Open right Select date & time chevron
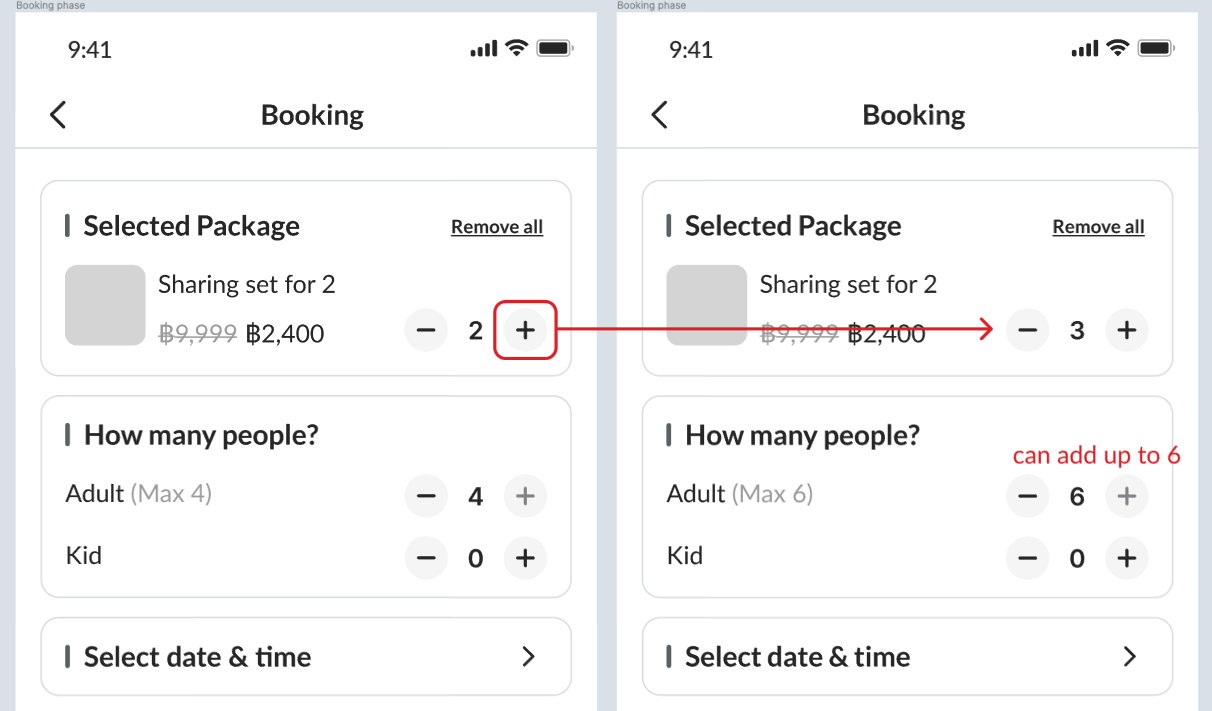Viewport: 1212px width, 711px height. pyautogui.click(x=1130, y=657)
